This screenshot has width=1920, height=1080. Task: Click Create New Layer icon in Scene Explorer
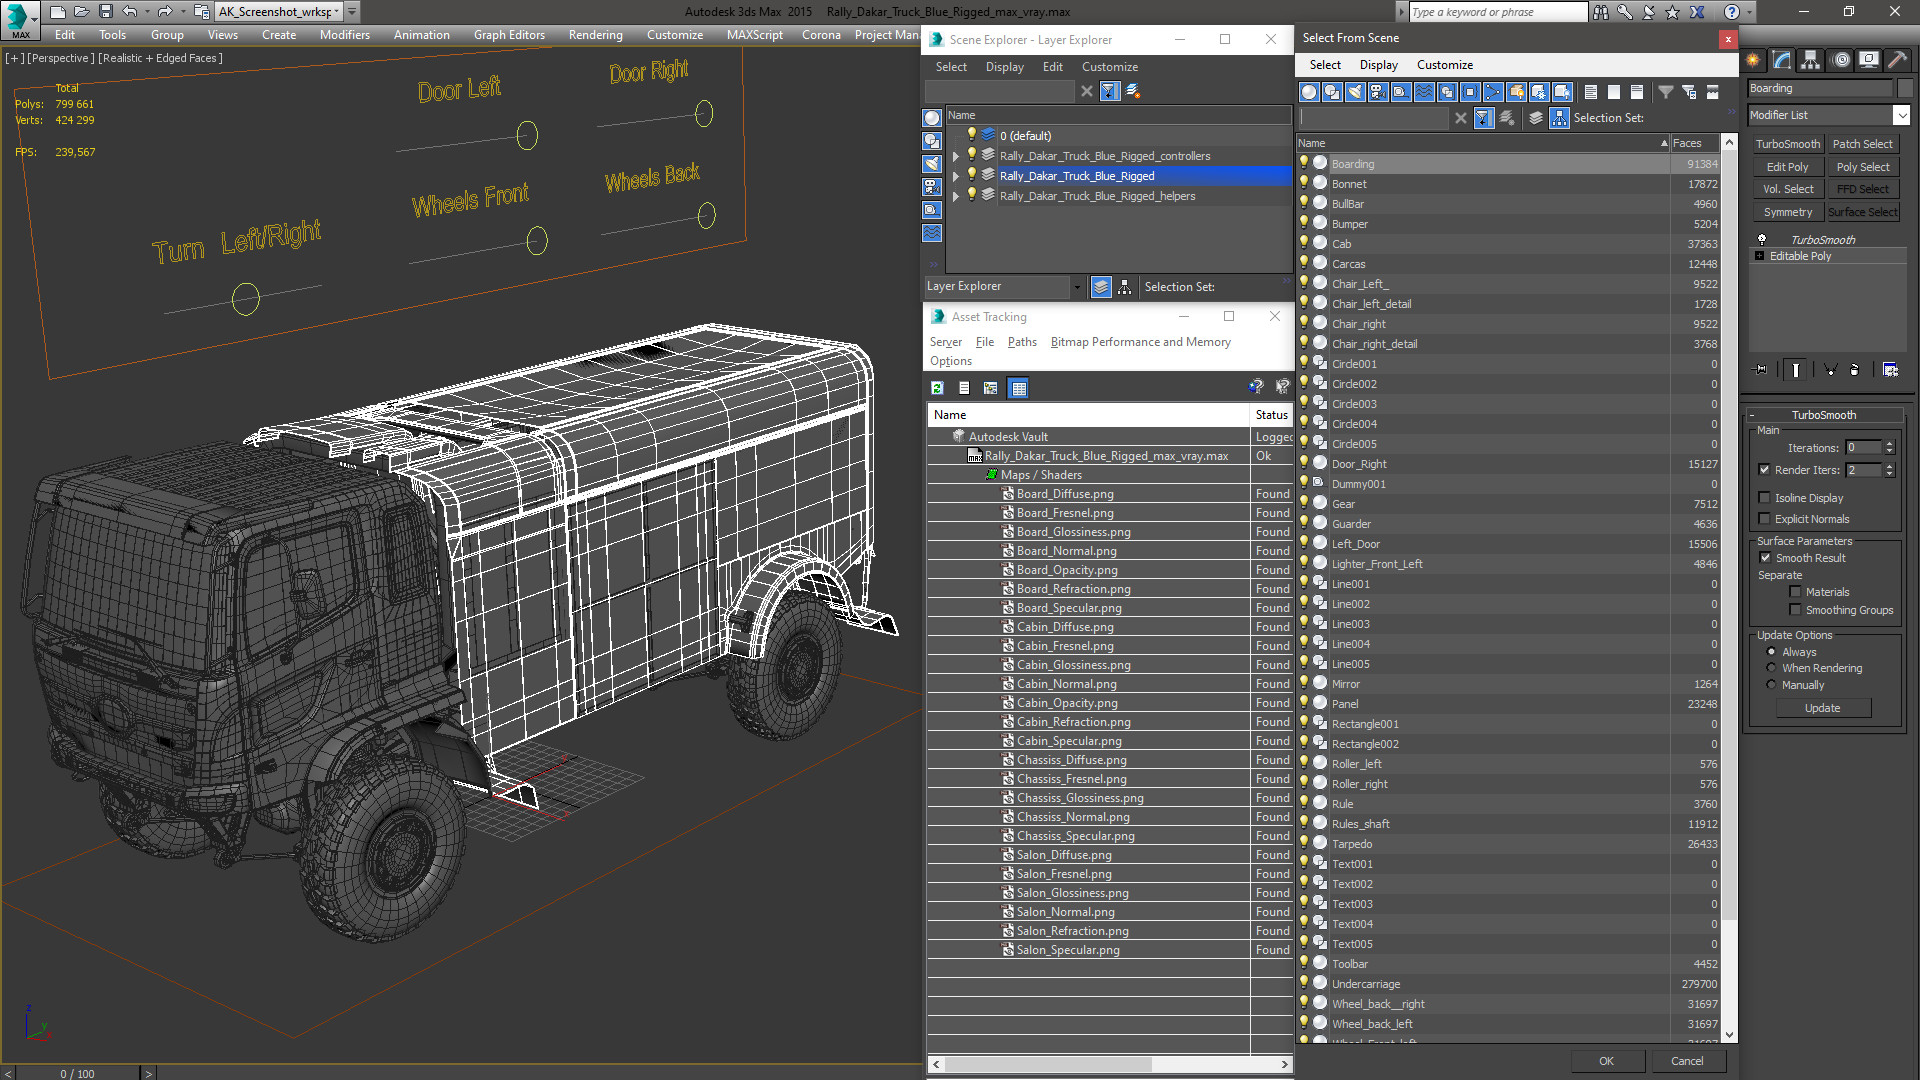[1133, 91]
